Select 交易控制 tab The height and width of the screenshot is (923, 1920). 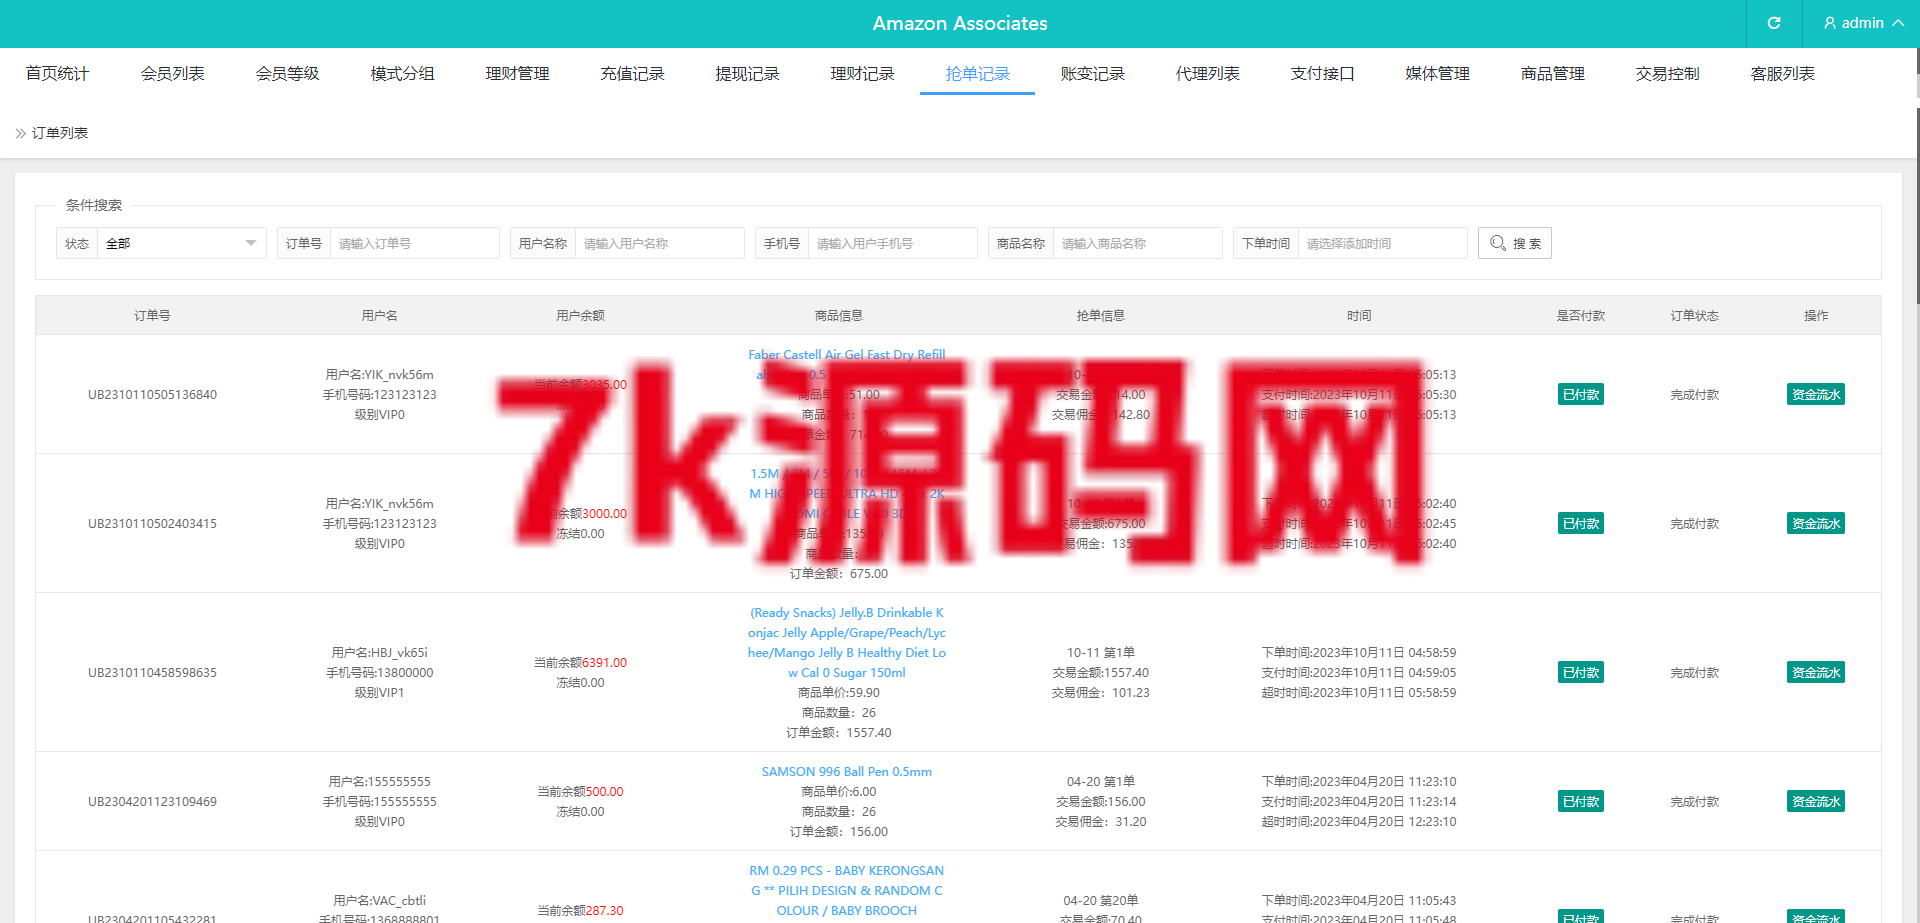[x=1667, y=73]
